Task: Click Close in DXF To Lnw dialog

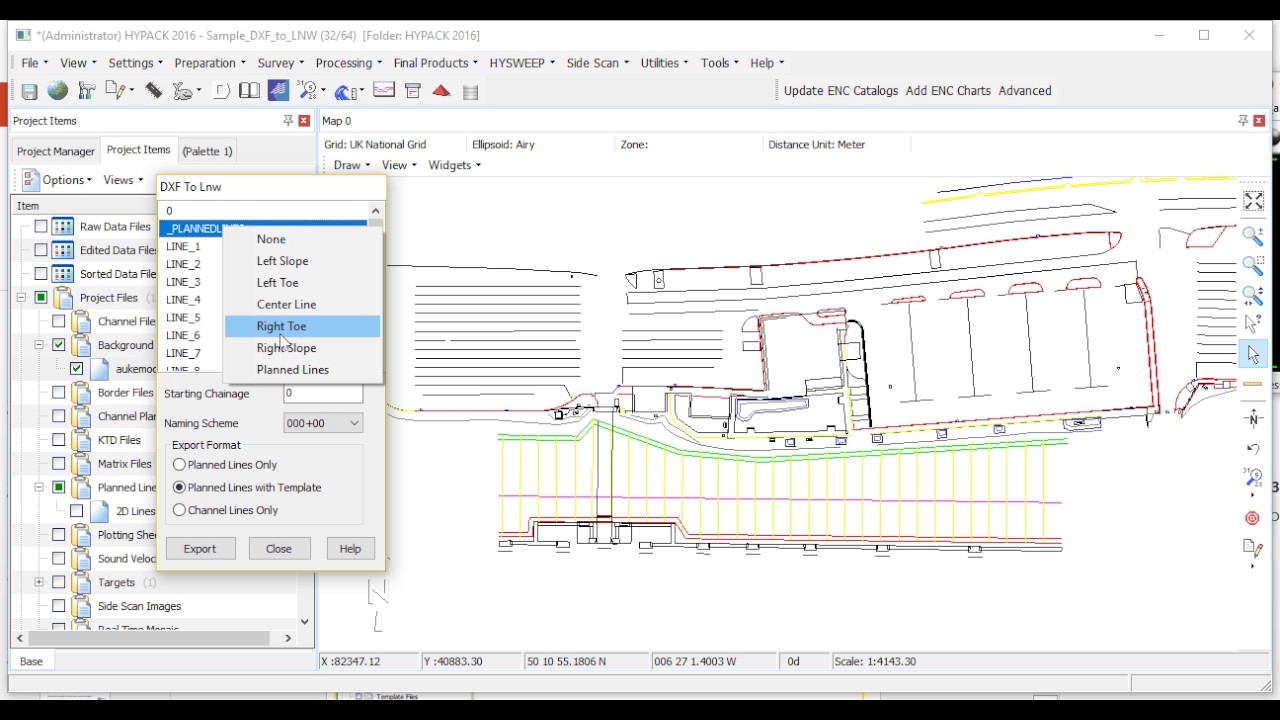Action: pyautogui.click(x=279, y=549)
